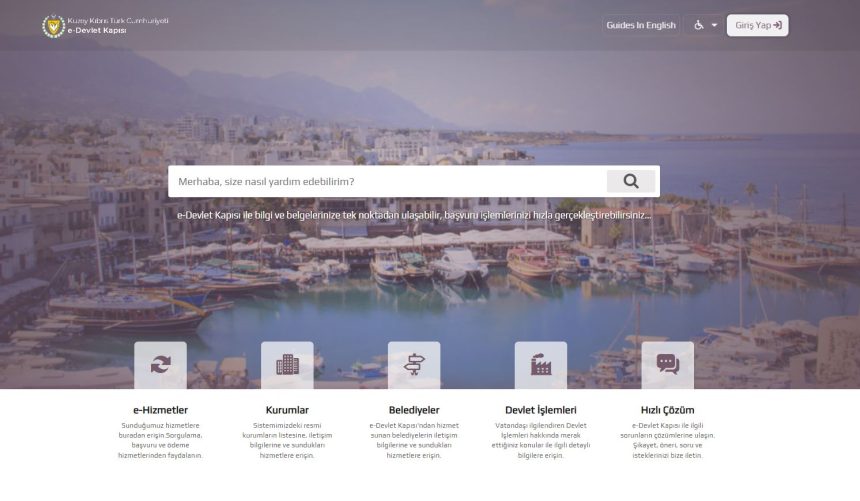Click the e-Hizmetler description text
860x501 pixels.
point(160,440)
